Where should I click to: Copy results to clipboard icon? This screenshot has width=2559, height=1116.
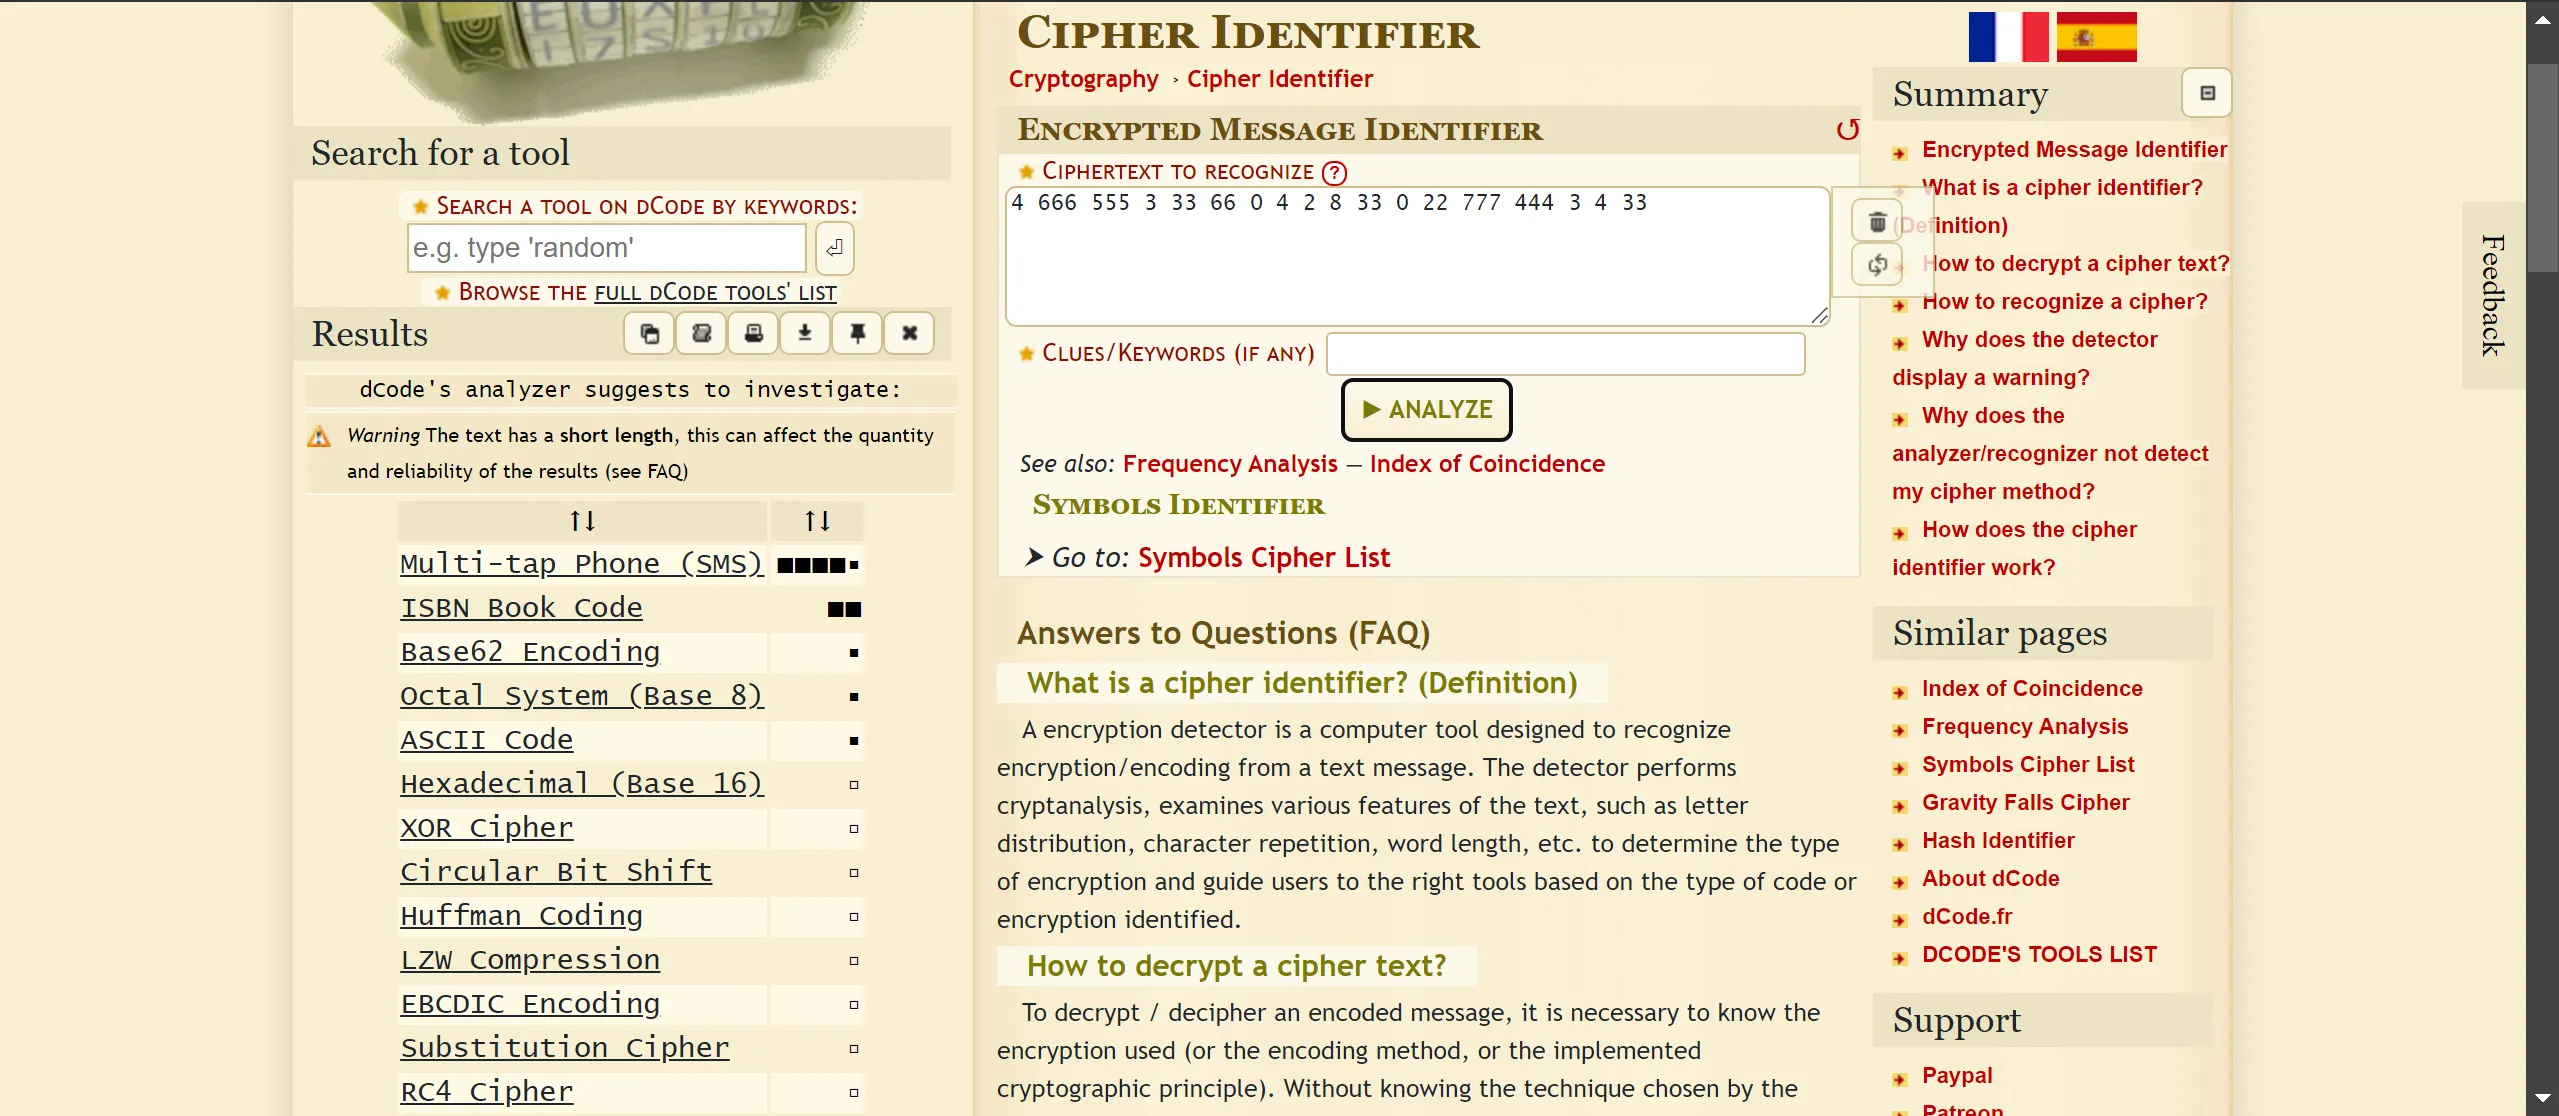(650, 334)
